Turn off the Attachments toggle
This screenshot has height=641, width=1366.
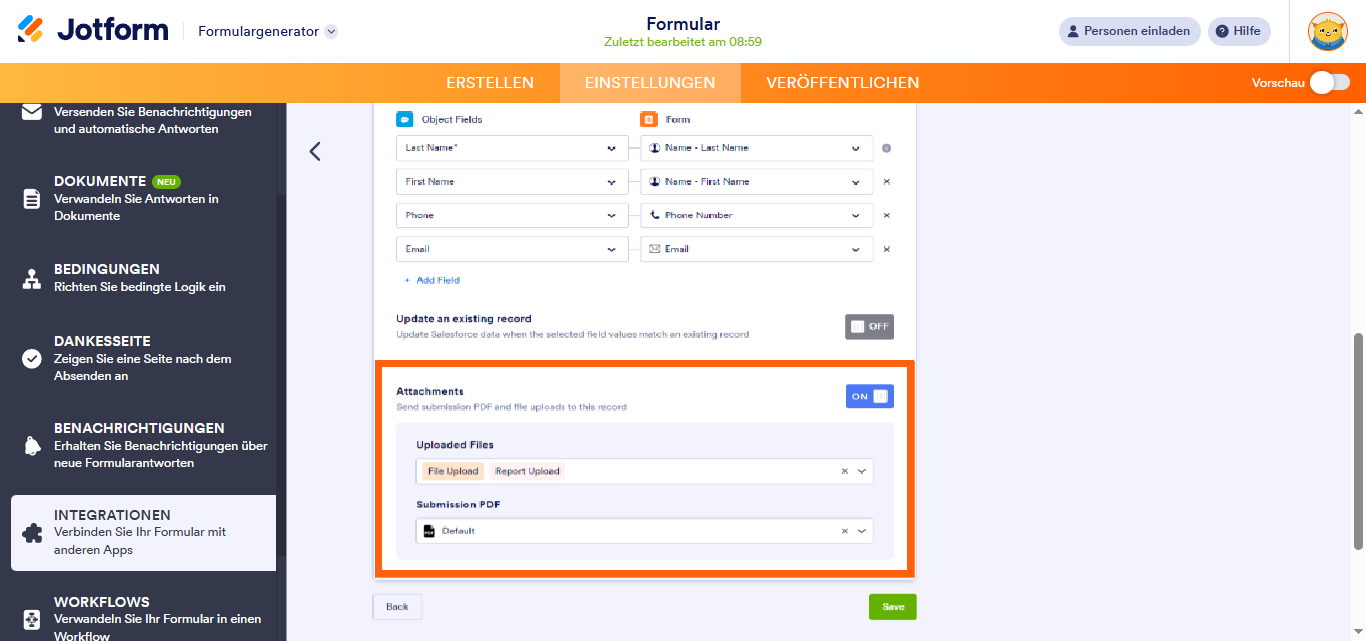click(x=869, y=397)
